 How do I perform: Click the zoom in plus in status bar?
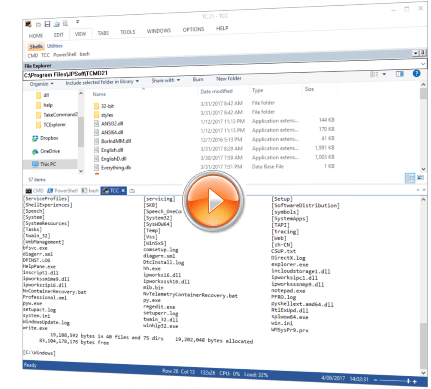point(415,381)
